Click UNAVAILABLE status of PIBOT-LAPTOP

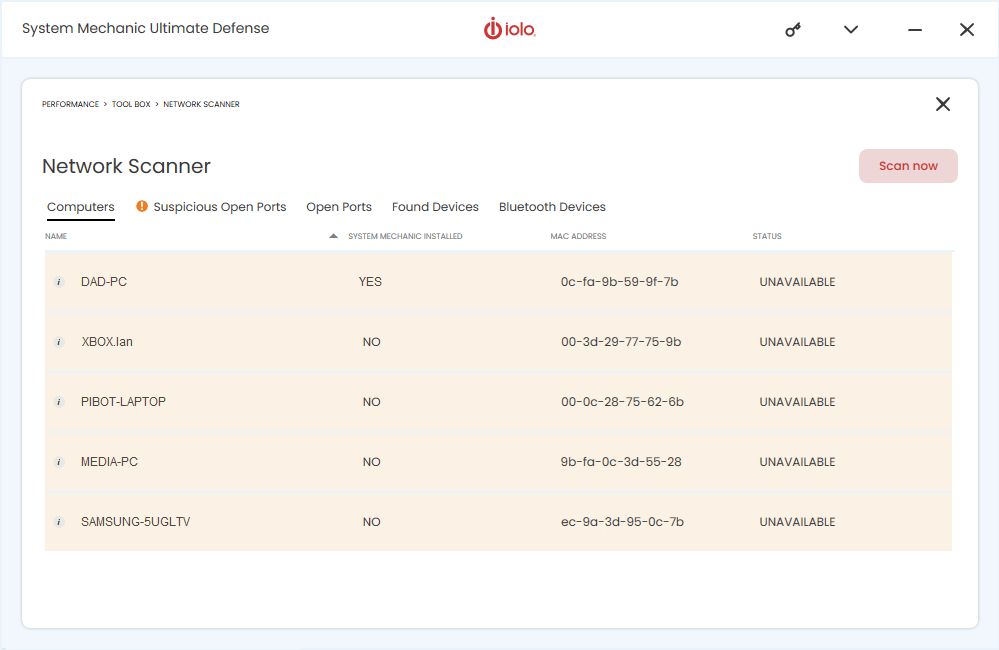(x=797, y=401)
